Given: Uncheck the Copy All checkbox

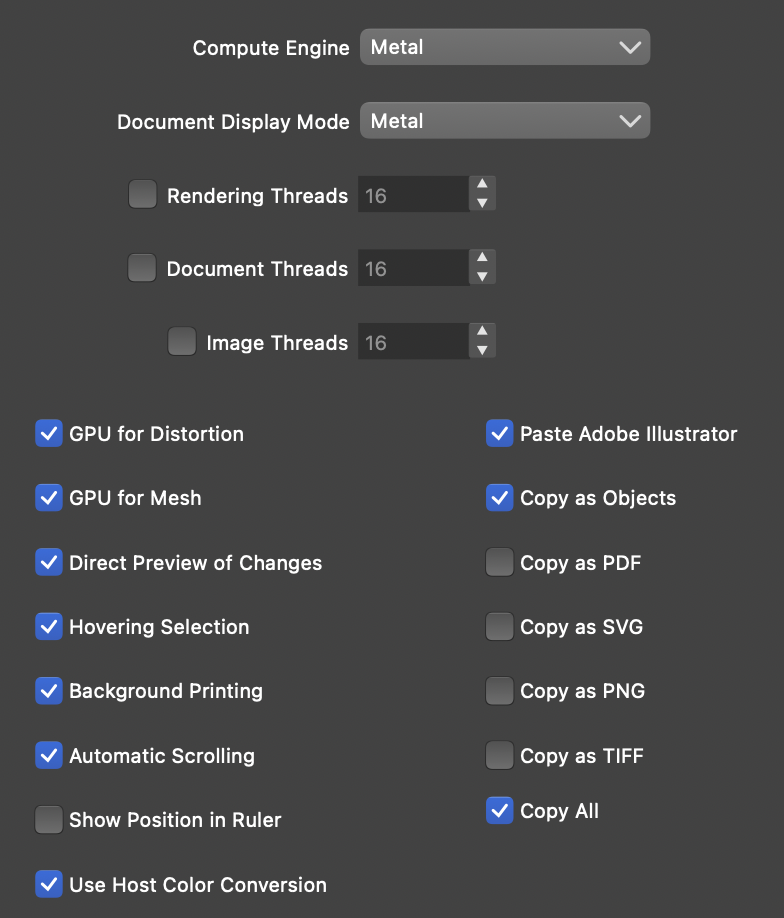Looking at the screenshot, I should click(500, 810).
